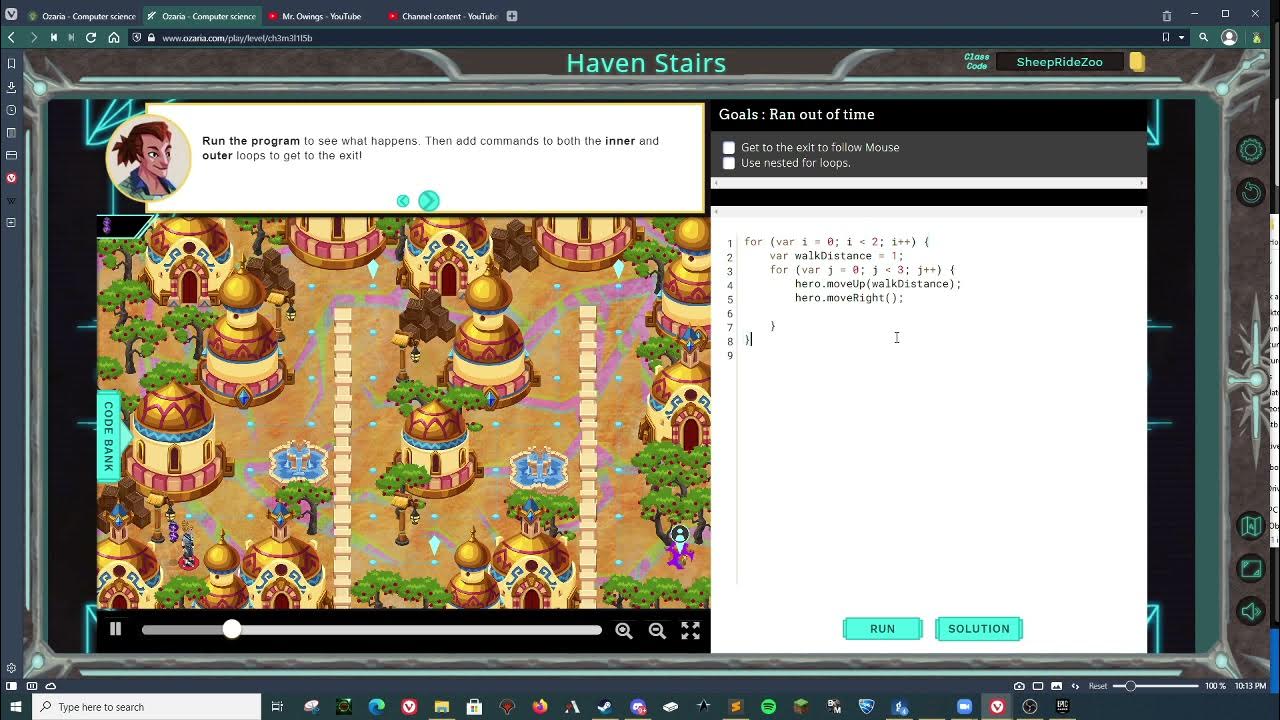
Task: Toggle the game fullscreen icon on right edge
Action: (1251, 569)
